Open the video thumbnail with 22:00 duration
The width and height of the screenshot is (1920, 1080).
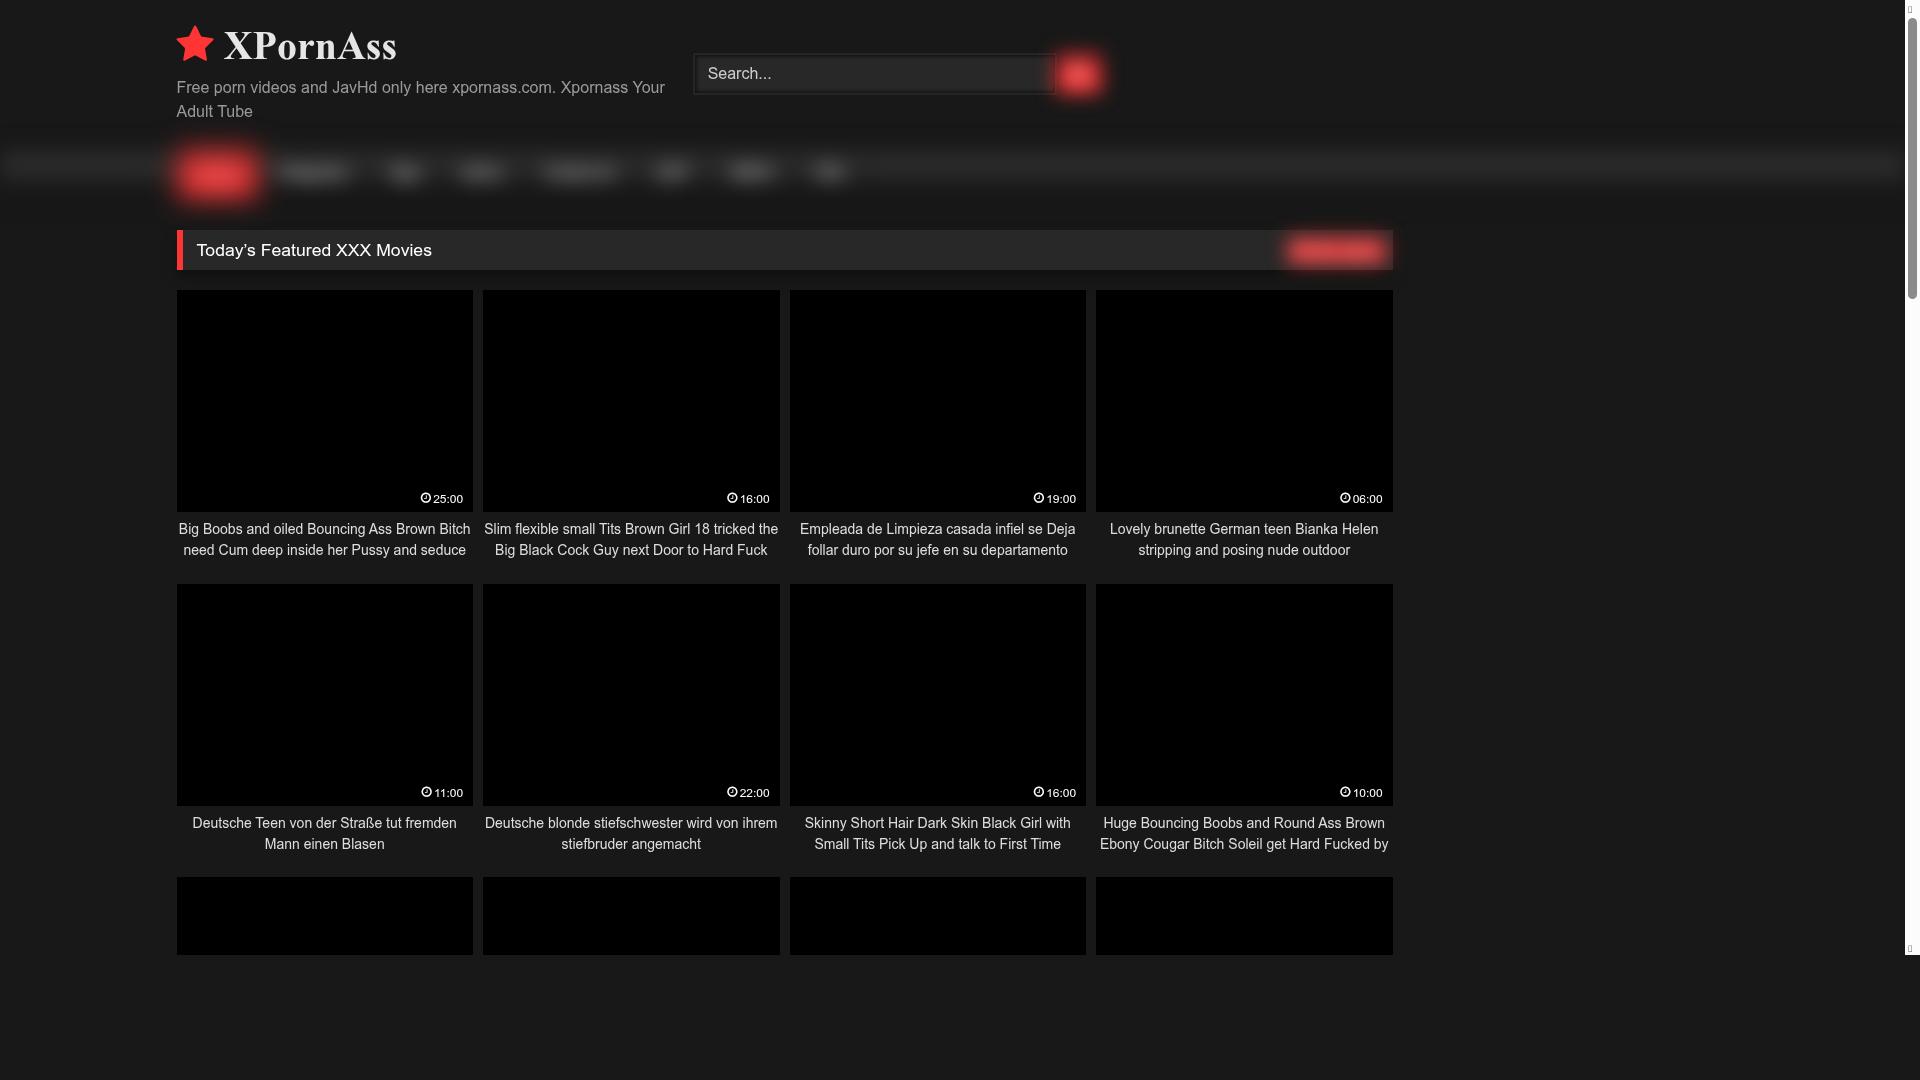pos(631,694)
